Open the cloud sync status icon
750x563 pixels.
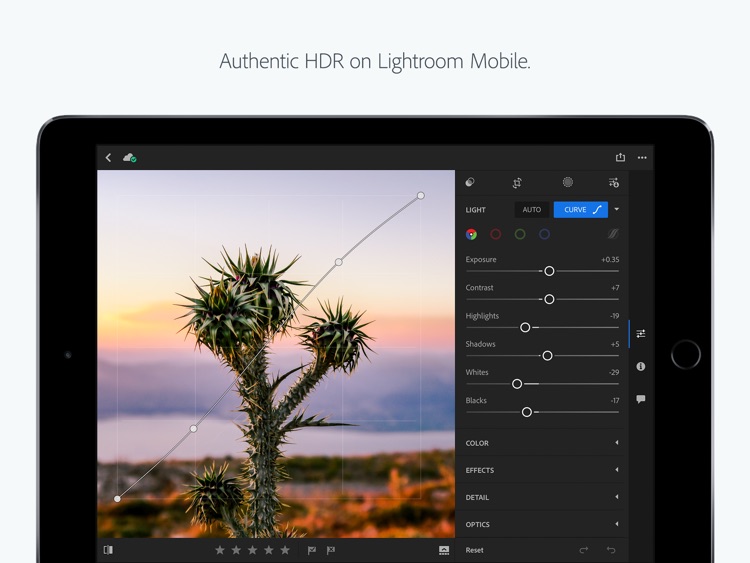(130, 157)
